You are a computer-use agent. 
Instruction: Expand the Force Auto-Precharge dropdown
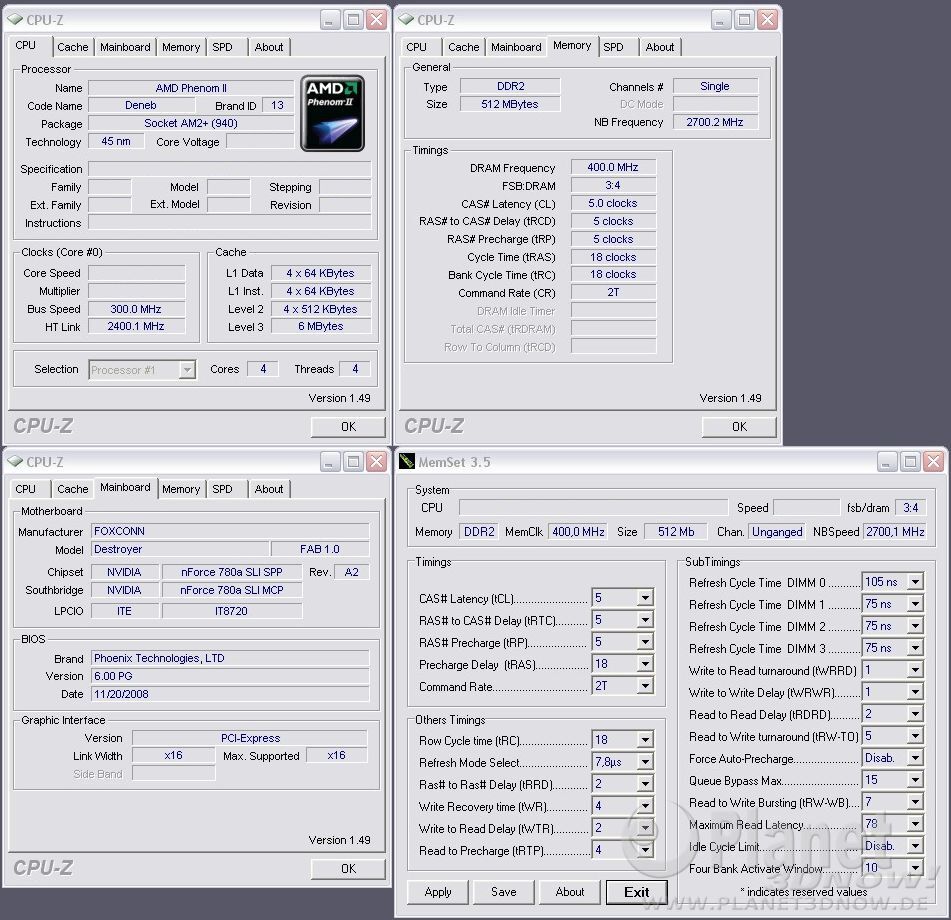[915, 759]
